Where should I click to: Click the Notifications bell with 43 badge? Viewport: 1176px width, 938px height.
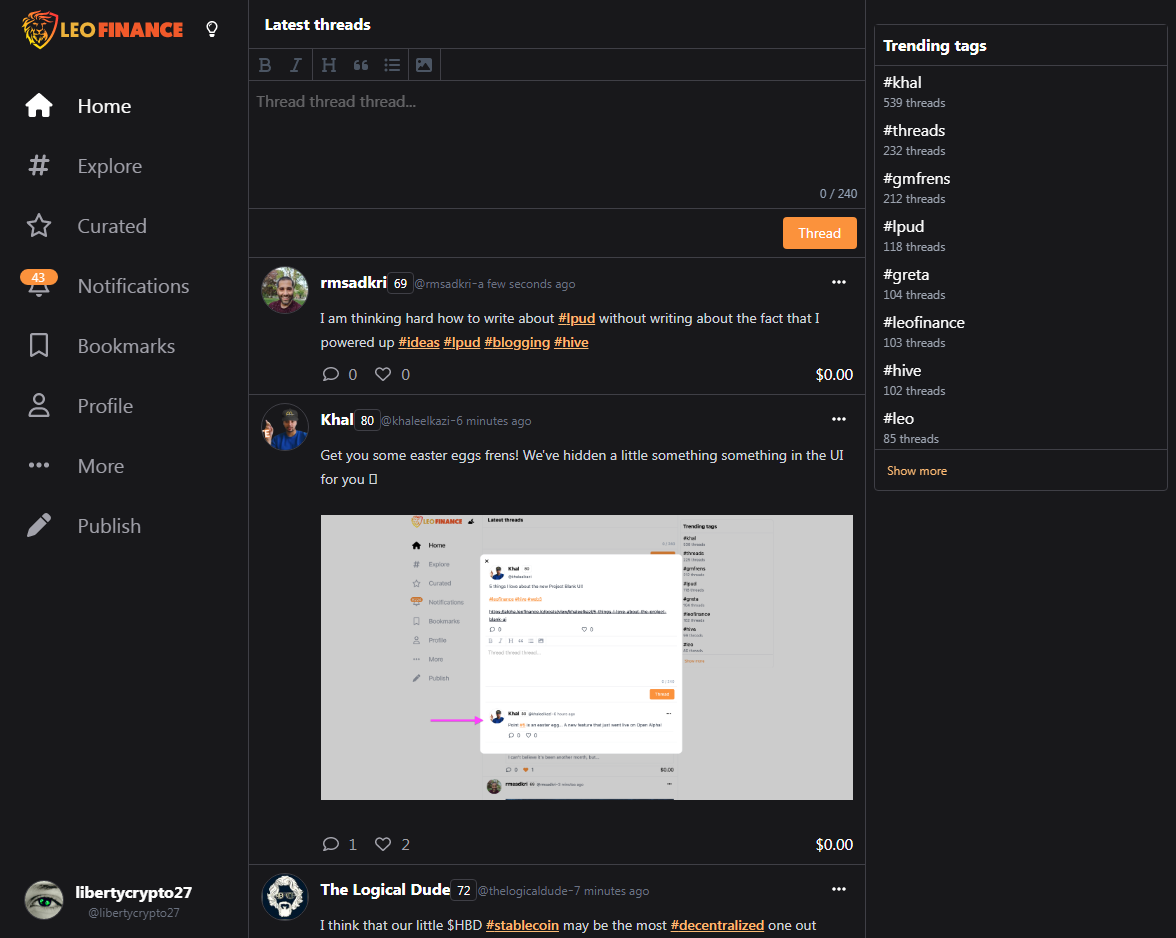pyautogui.click(x=39, y=284)
